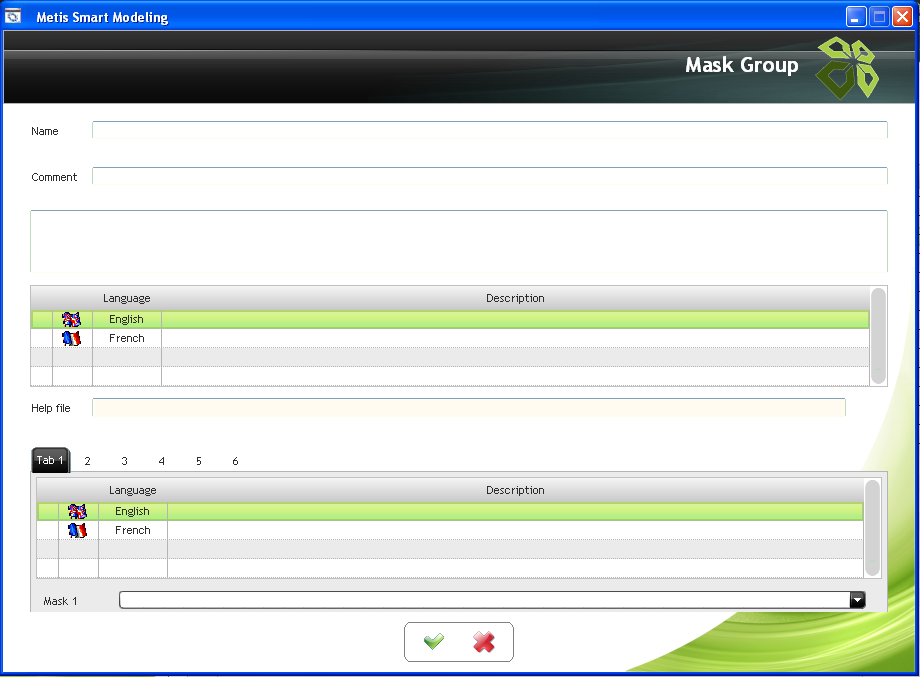Go to tab 6

pos(235,461)
